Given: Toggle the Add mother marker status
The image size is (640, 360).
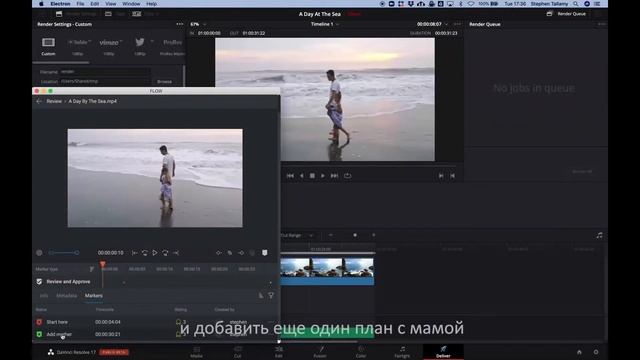Looking at the screenshot, I should point(39,334).
